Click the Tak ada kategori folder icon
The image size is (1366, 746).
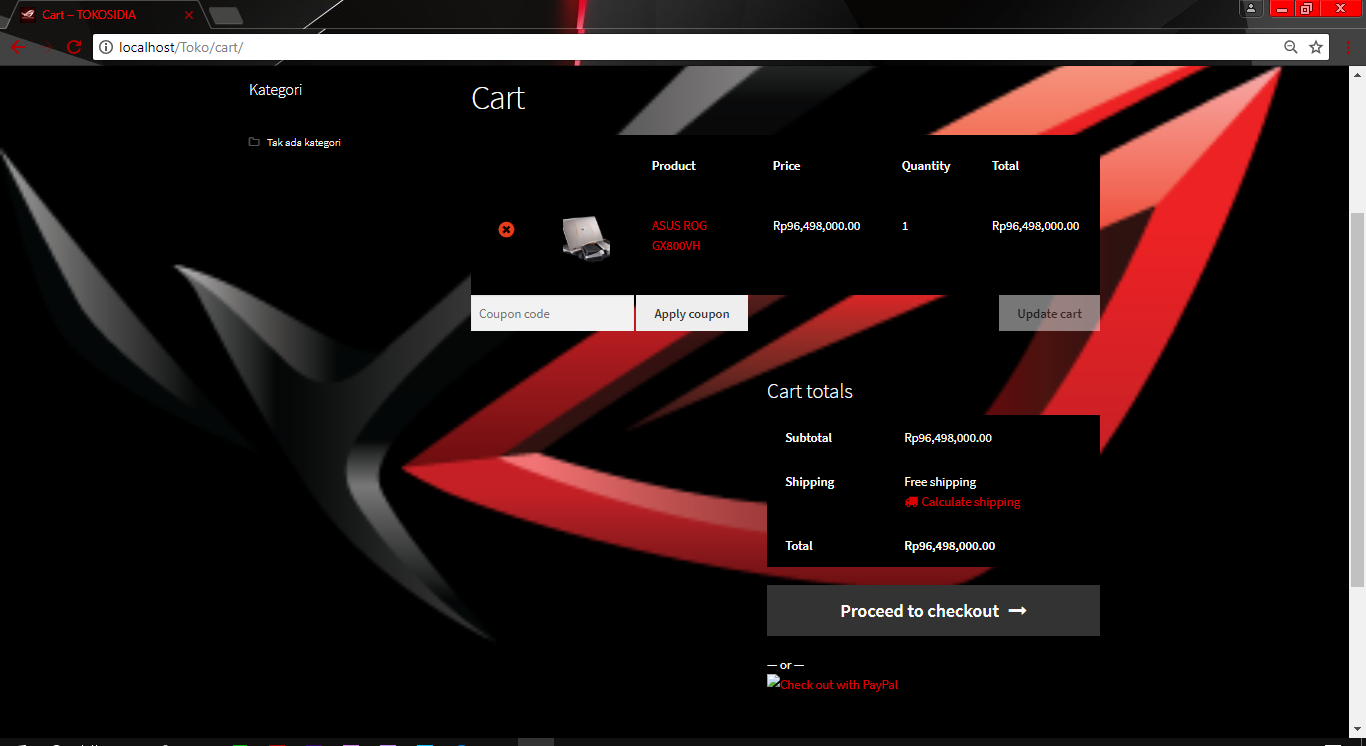[x=254, y=142]
